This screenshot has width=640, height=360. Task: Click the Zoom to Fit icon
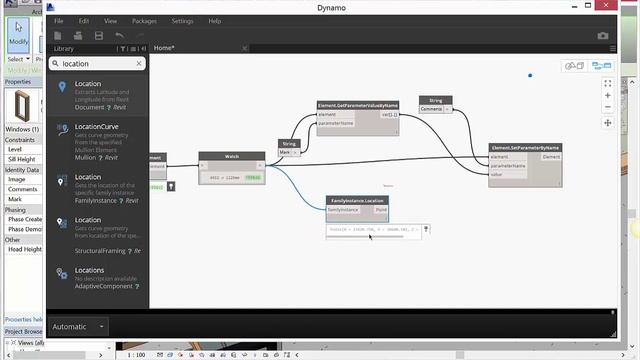pos(608,83)
